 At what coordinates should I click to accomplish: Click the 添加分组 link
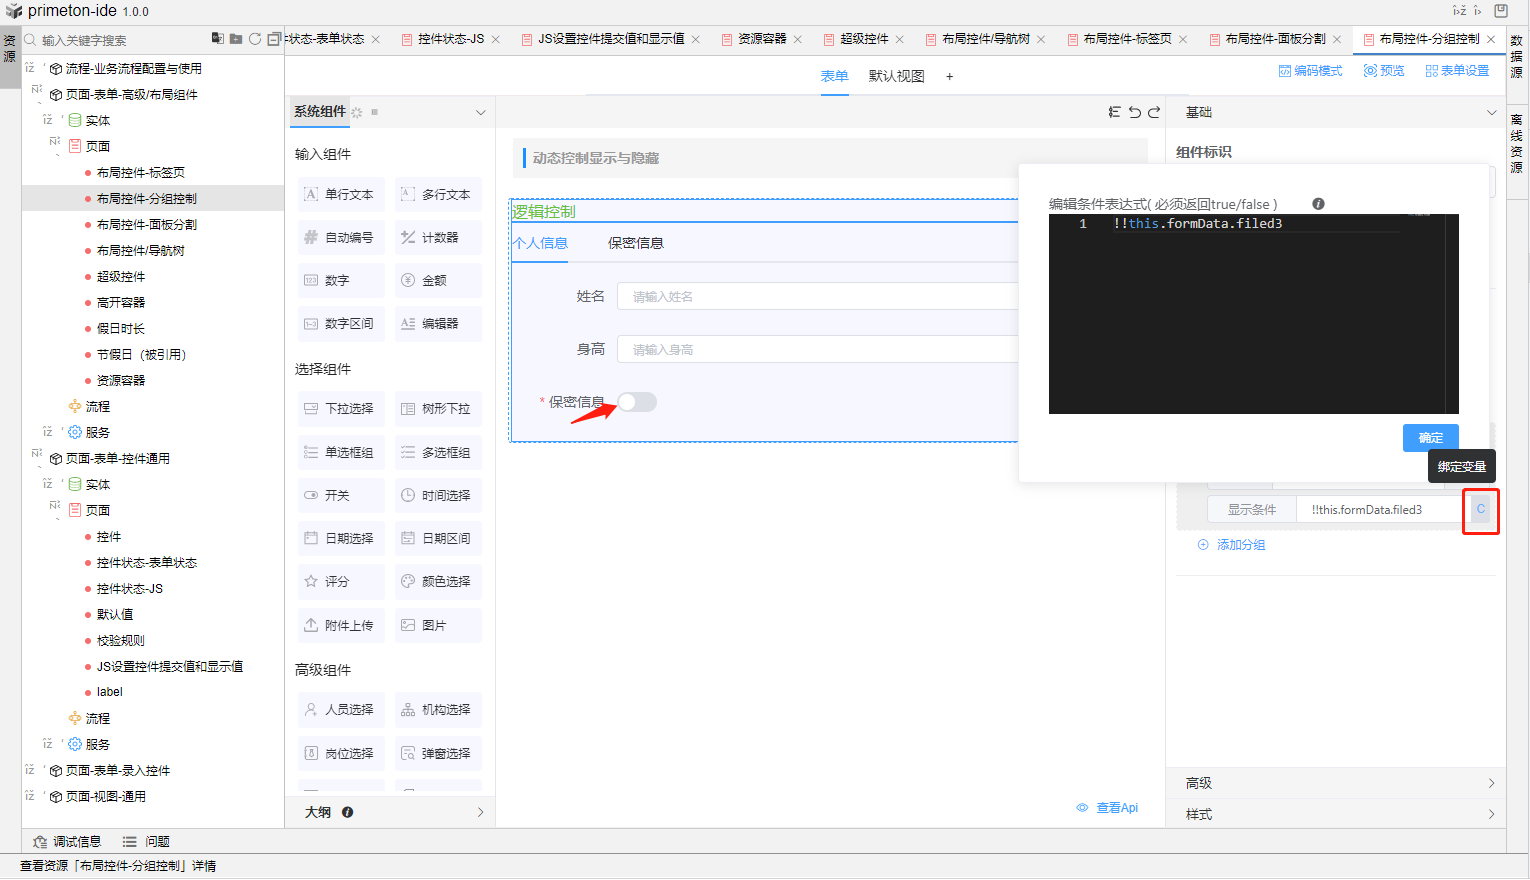point(1240,545)
